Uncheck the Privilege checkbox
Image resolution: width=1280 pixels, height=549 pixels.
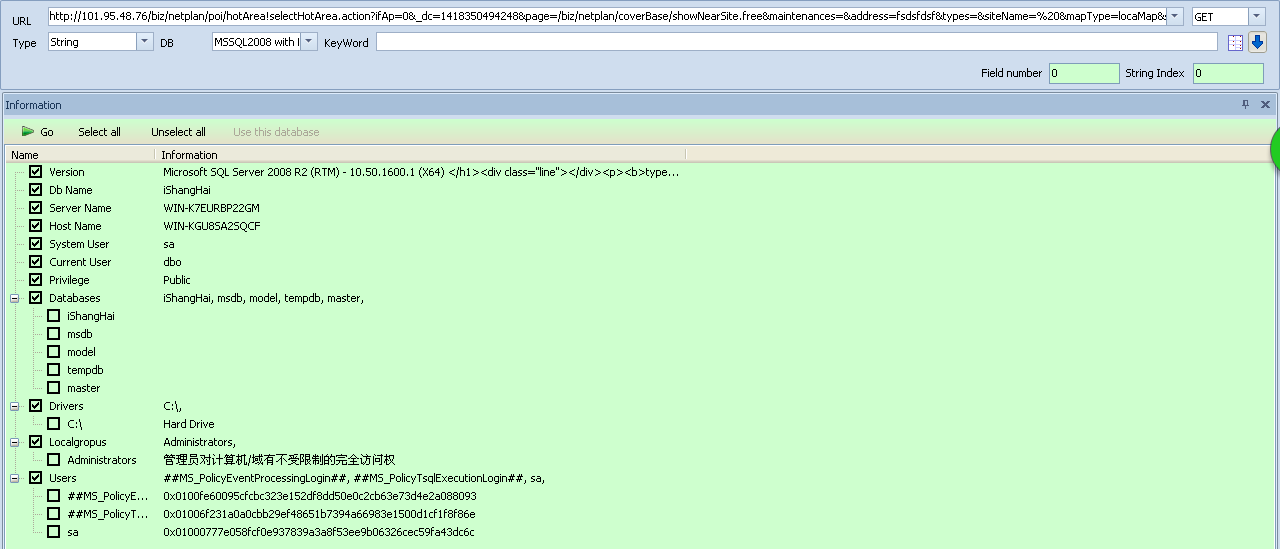click(36, 280)
